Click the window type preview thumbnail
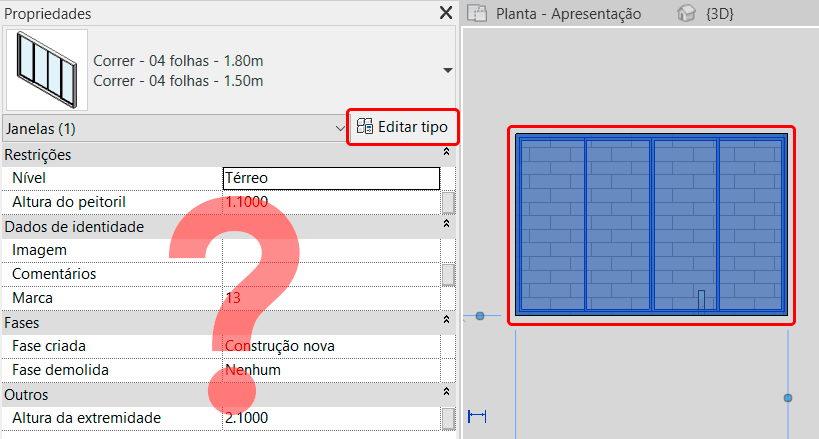The height and width of the screenshot is (439, 819). pyautogui.click(x=46, y=70)
